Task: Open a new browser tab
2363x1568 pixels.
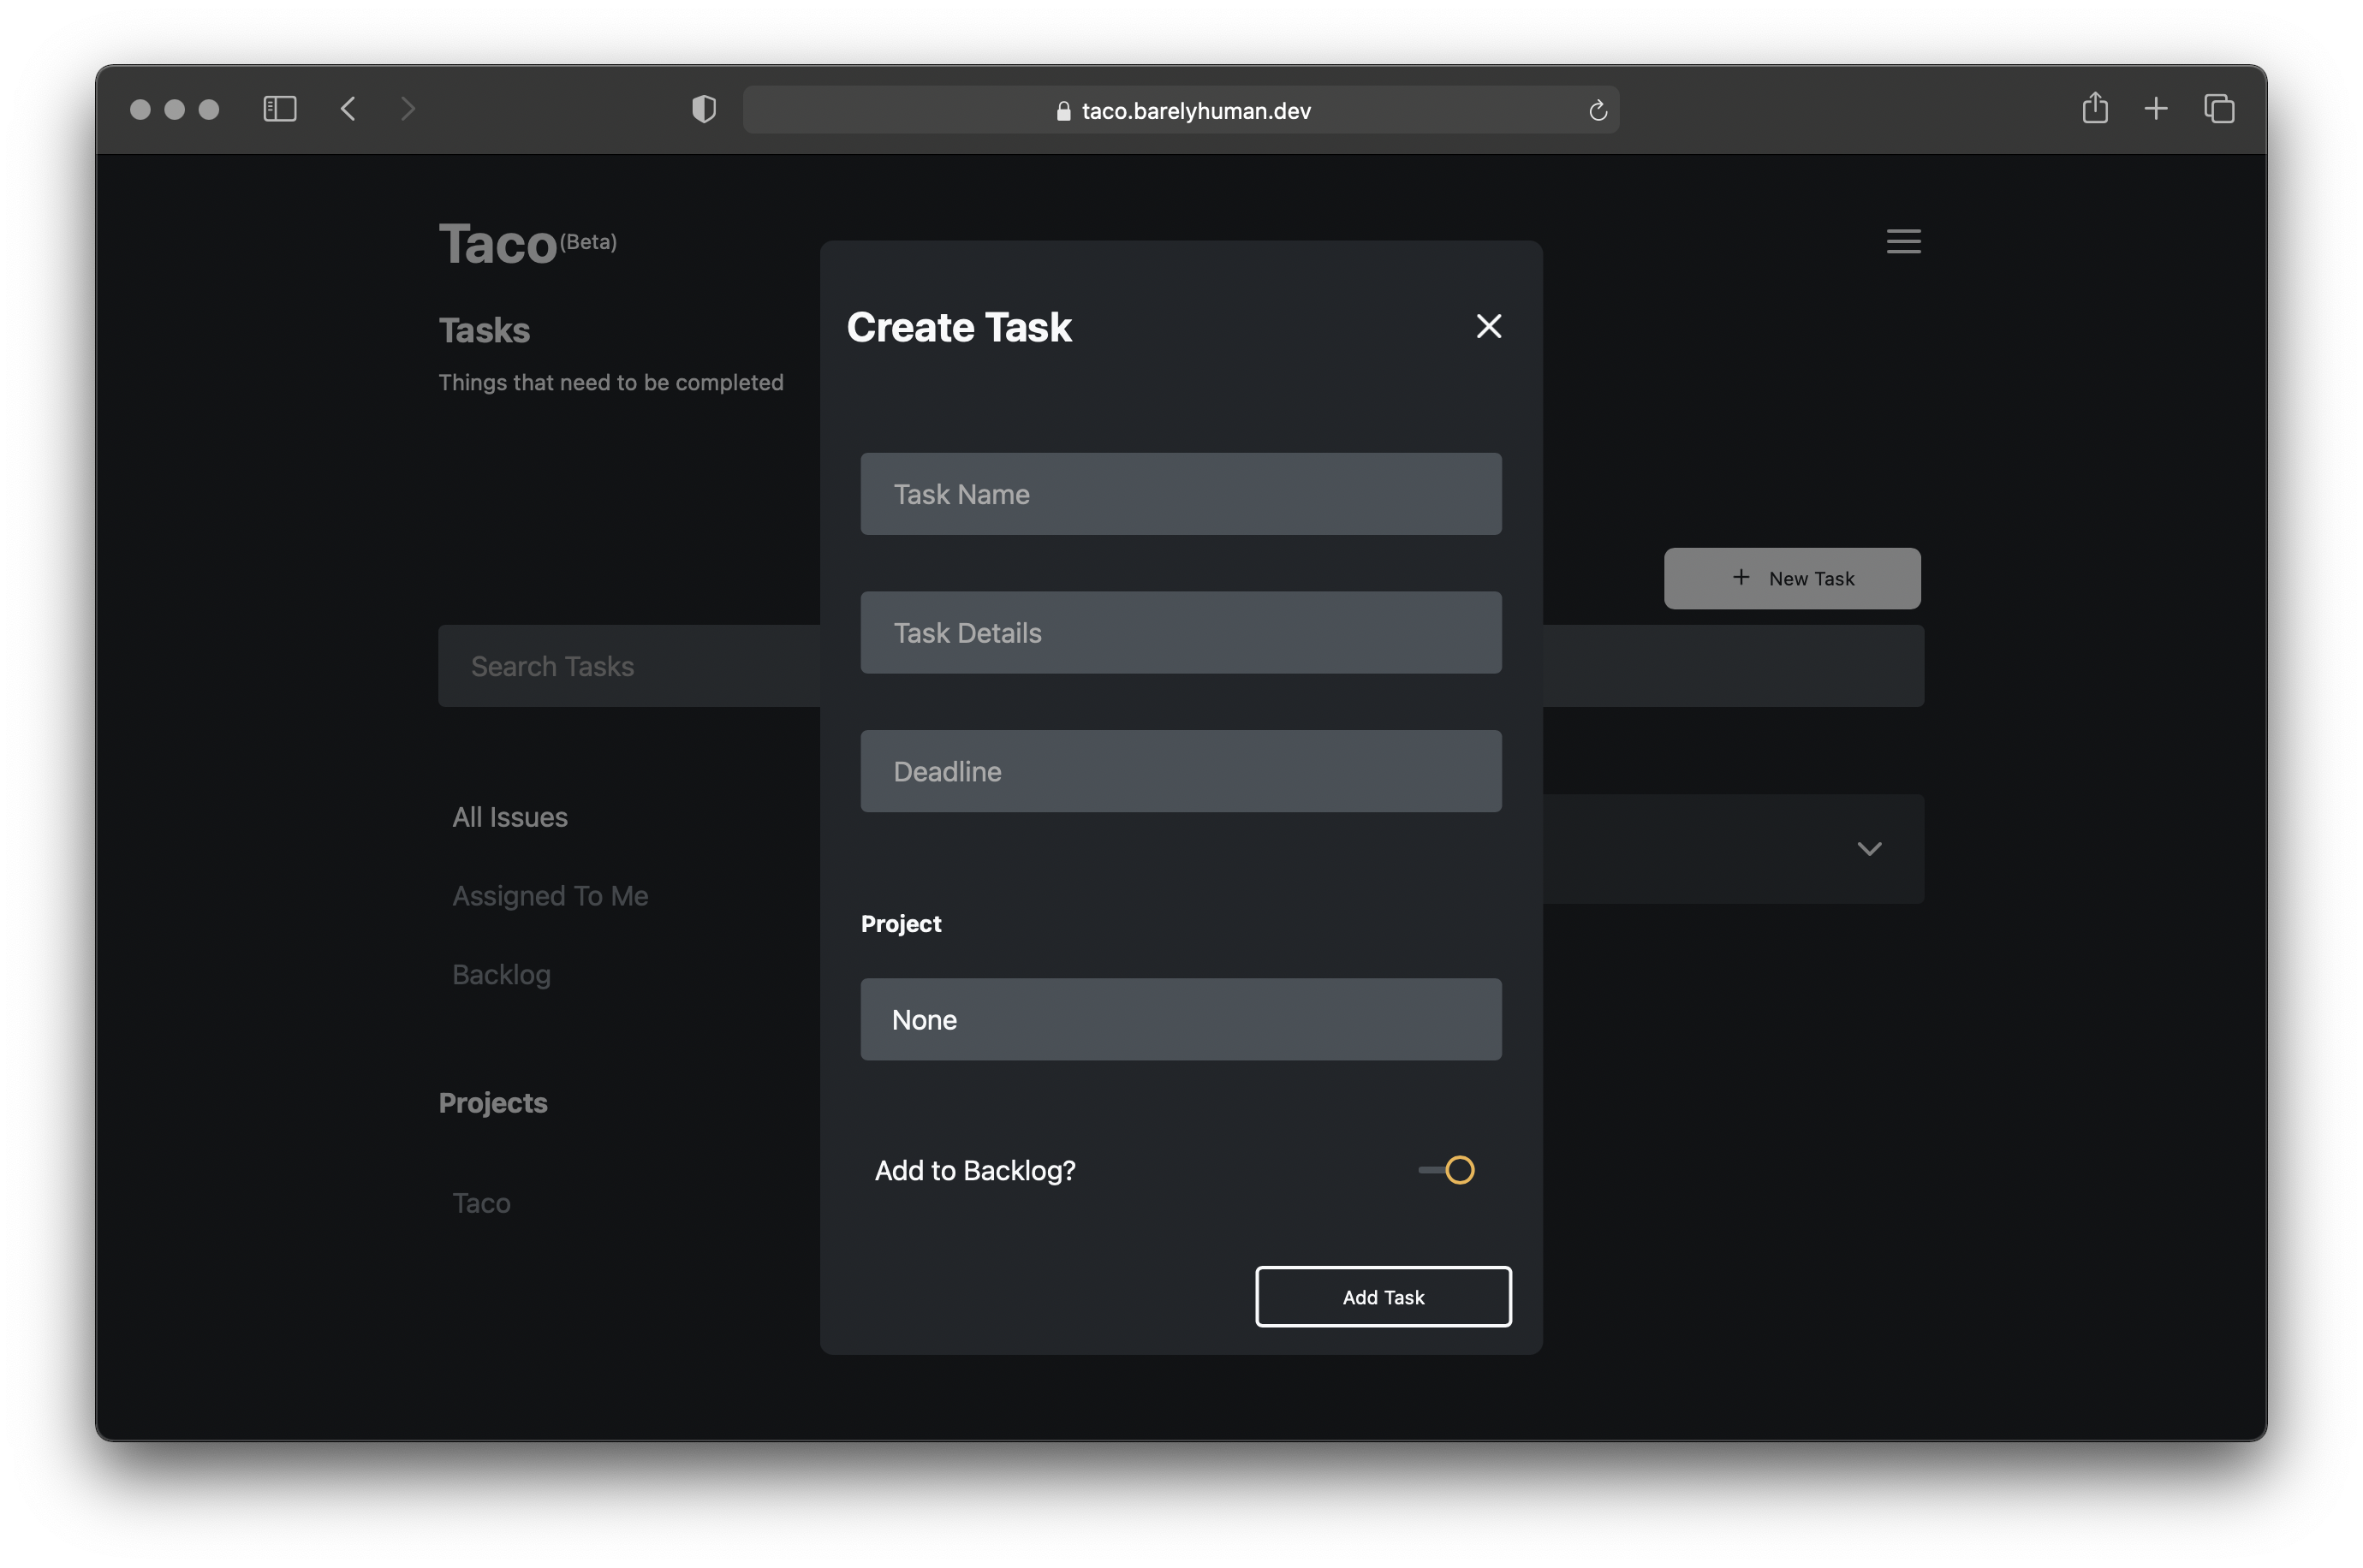Action: tap(2156, 109)
